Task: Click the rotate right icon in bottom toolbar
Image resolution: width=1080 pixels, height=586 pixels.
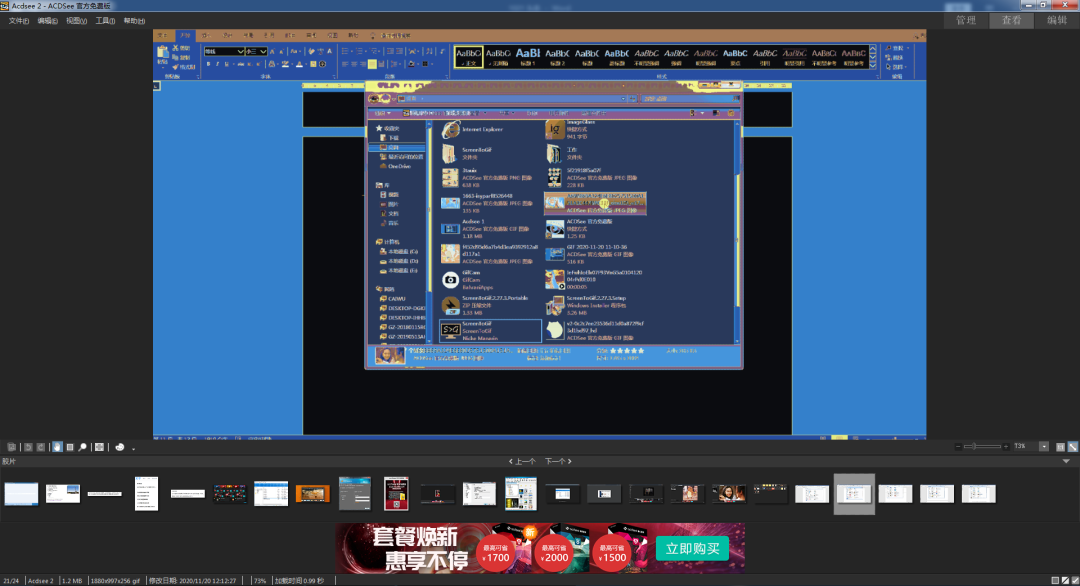Action: pyautogui.click(x=41, y=447)
